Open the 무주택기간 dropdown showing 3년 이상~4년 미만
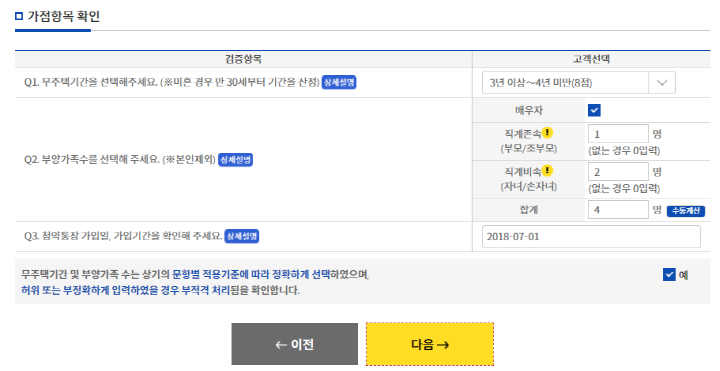Screen dimensions: 720x371 coord(579,83)
